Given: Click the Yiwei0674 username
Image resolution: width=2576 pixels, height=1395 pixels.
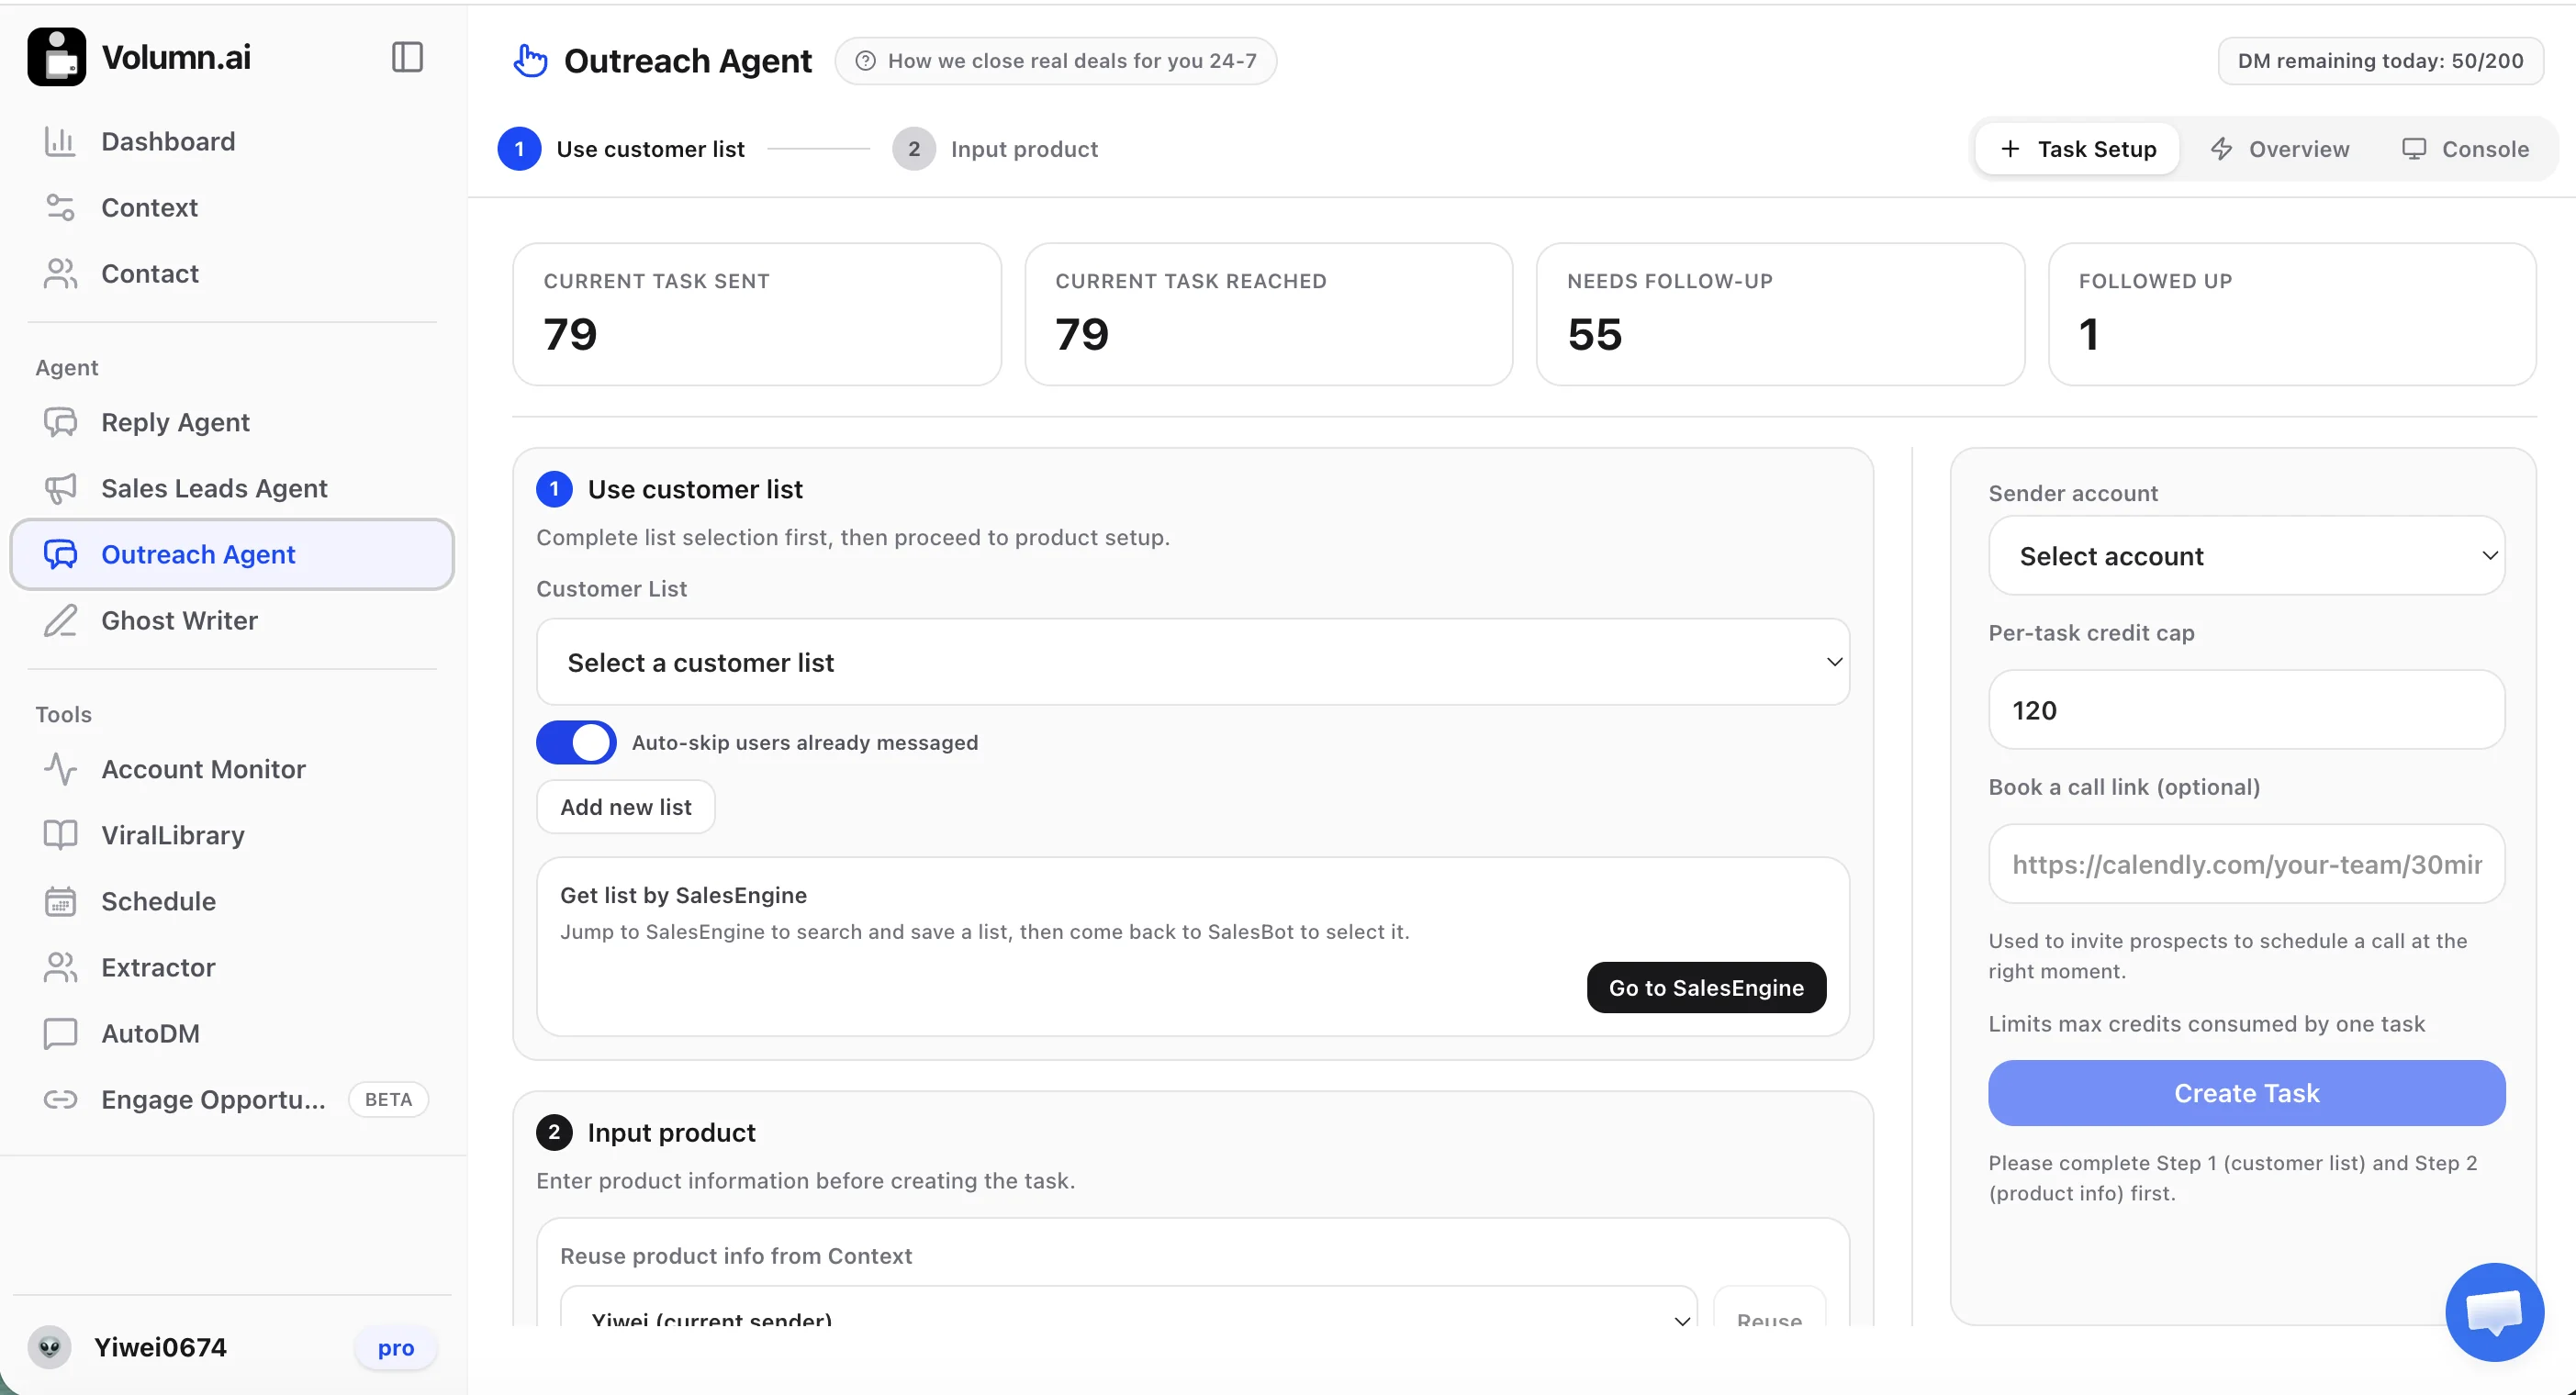Looking at the screenshot, I should 160,1347.
